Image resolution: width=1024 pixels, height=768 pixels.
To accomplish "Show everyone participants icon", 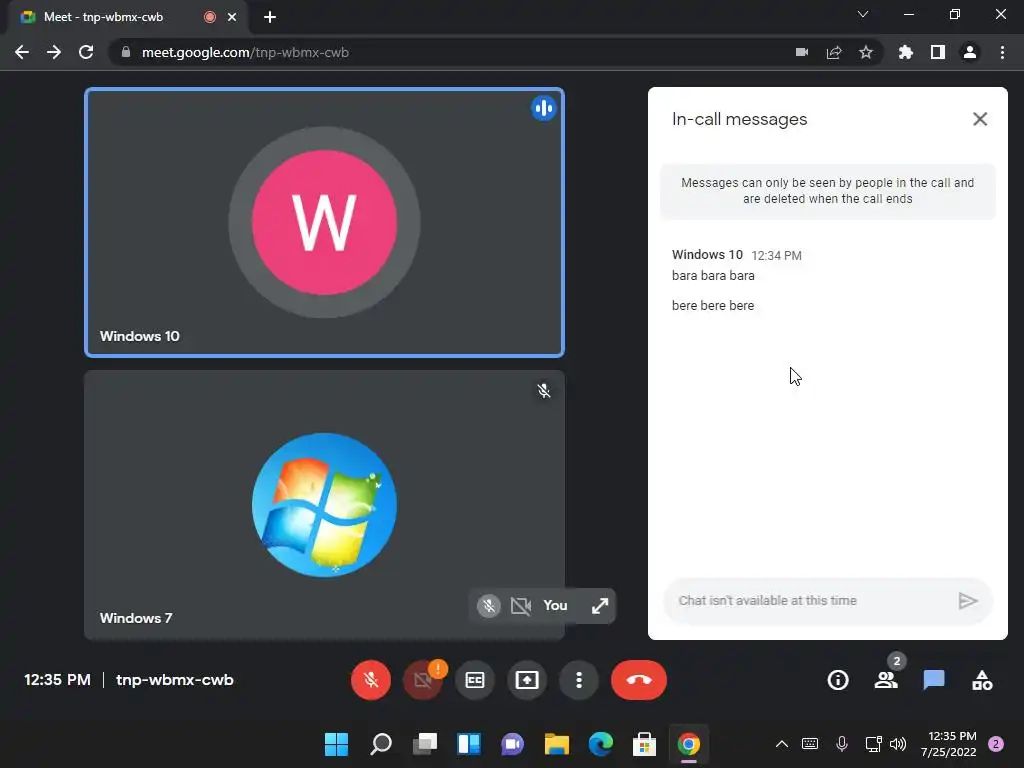I will tap(886, 680).
